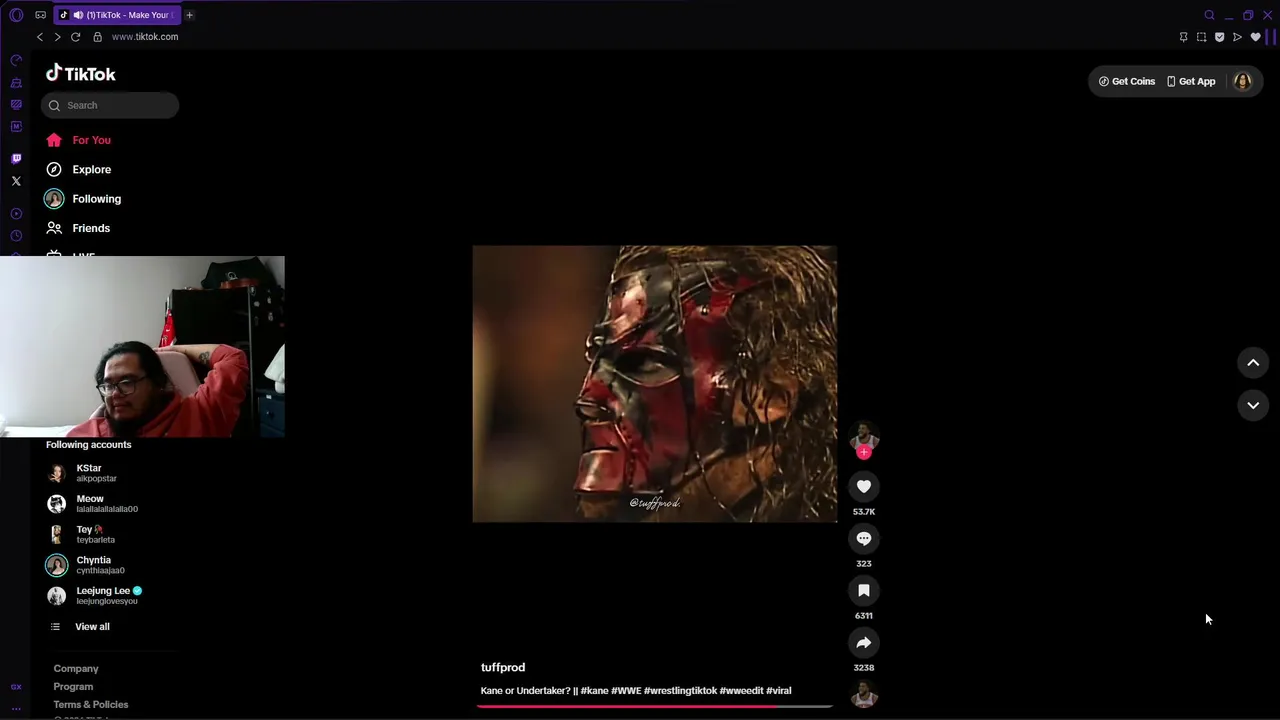Open the M panel in Opera sidebar

(x=16, y=126)
